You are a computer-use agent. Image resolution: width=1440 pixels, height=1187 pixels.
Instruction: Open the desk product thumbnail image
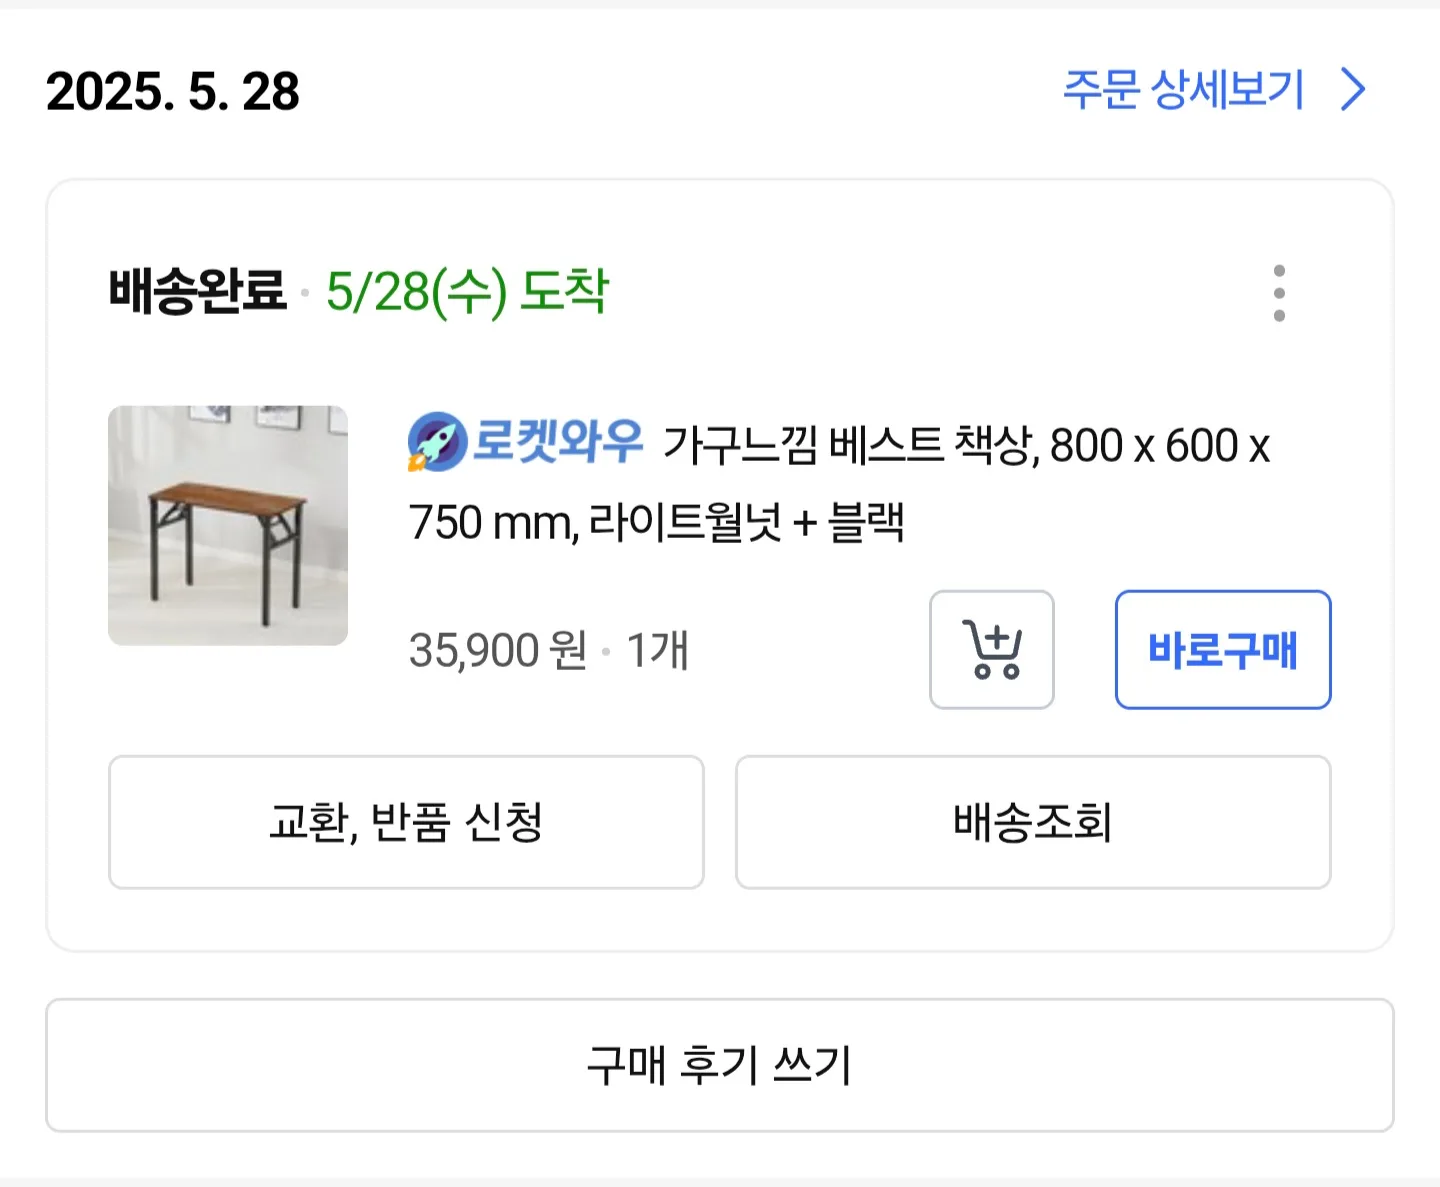click(228, 526)
